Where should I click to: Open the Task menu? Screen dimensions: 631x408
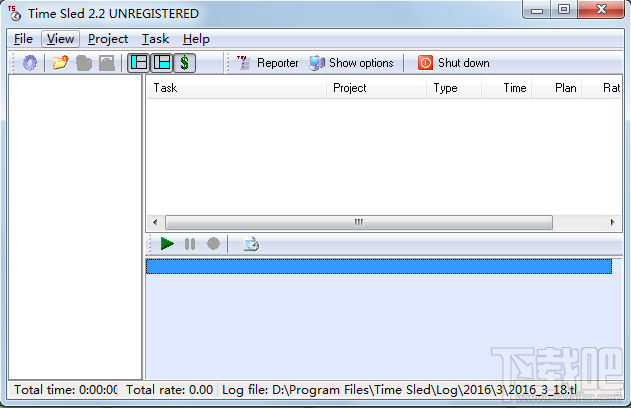155,39
